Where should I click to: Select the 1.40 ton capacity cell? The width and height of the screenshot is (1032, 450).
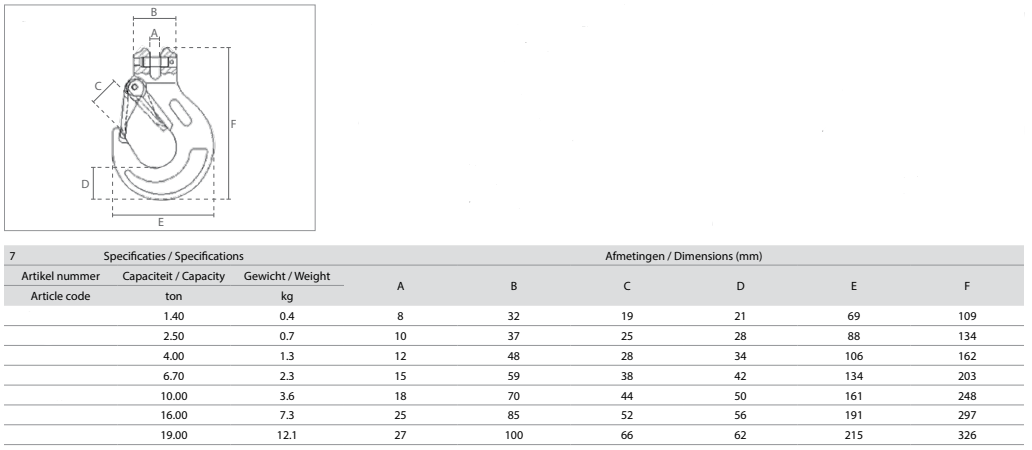tap(174, 316)
